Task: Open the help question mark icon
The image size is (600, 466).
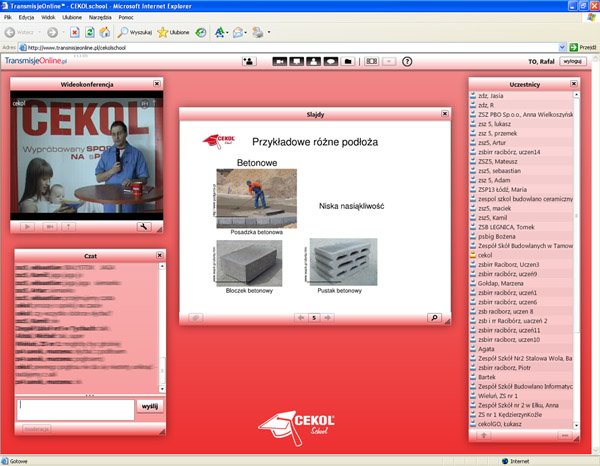Action: (407, 61)
